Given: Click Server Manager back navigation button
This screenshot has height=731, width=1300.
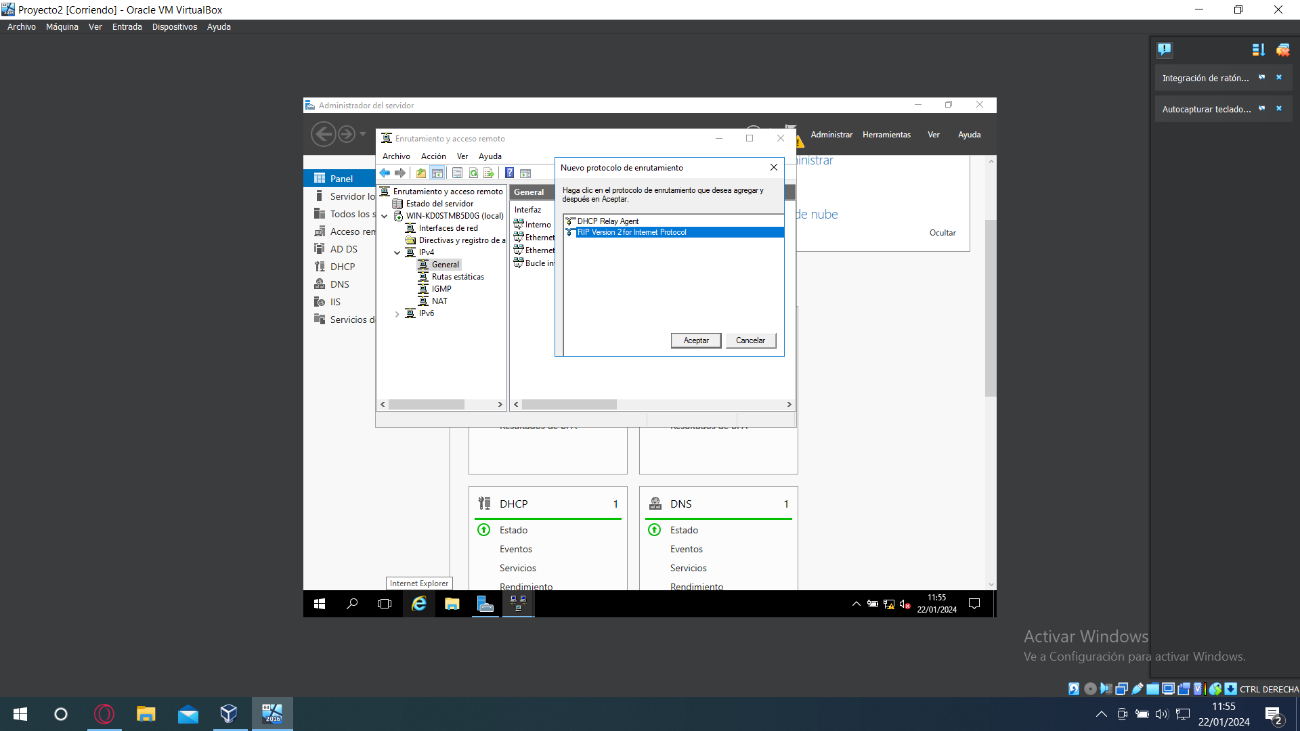Looking at the screenshot, I should pyautogui.click(x=323, y=134).
